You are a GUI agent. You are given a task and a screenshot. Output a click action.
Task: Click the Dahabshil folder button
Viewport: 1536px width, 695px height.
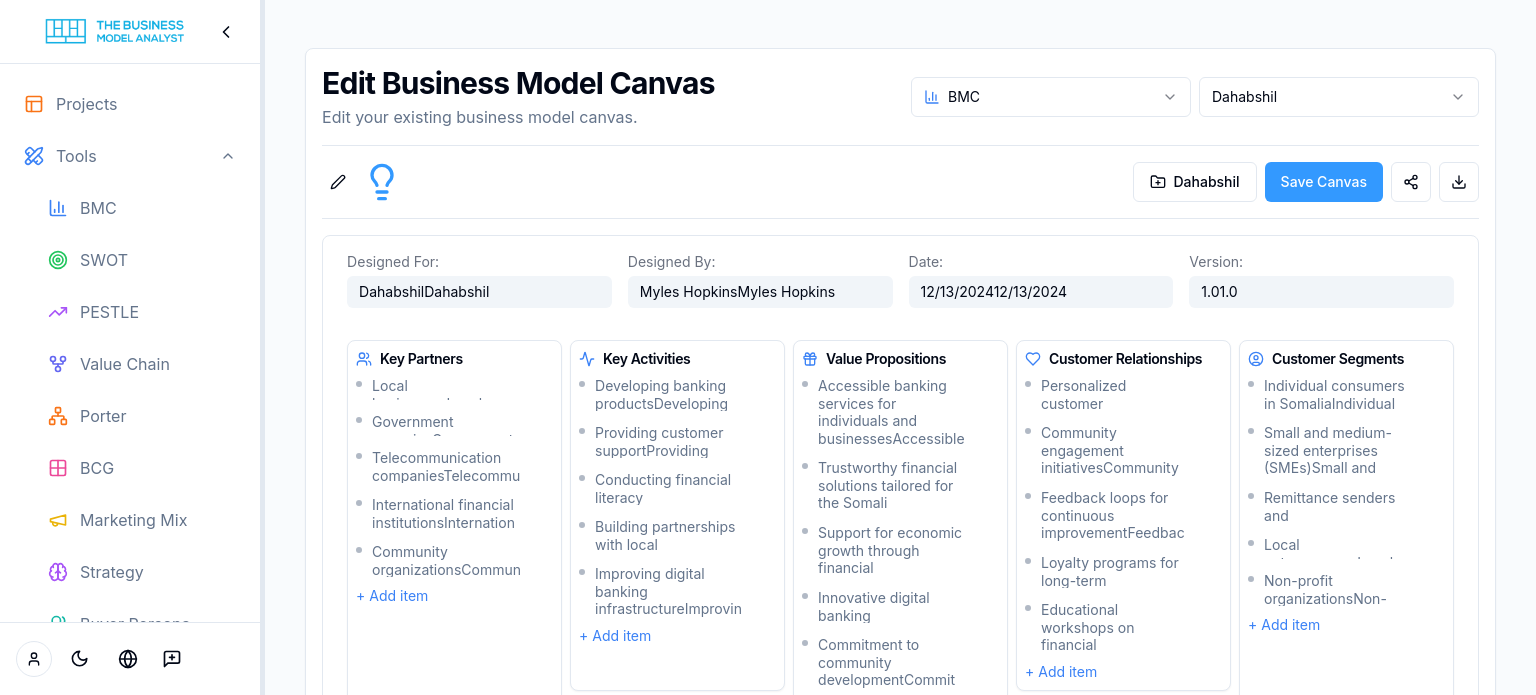(1194, 182)
